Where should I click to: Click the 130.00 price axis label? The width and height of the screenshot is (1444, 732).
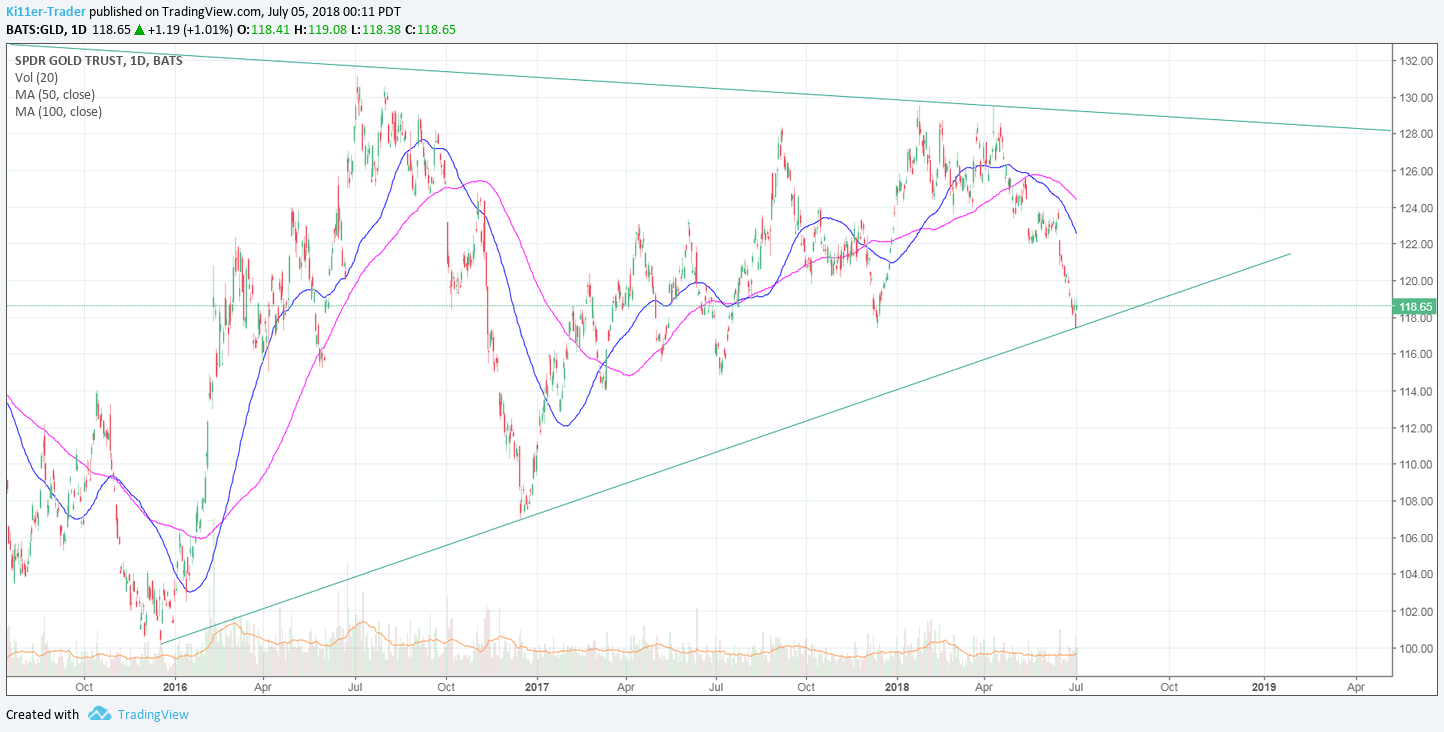click(x=1416, y=98)
